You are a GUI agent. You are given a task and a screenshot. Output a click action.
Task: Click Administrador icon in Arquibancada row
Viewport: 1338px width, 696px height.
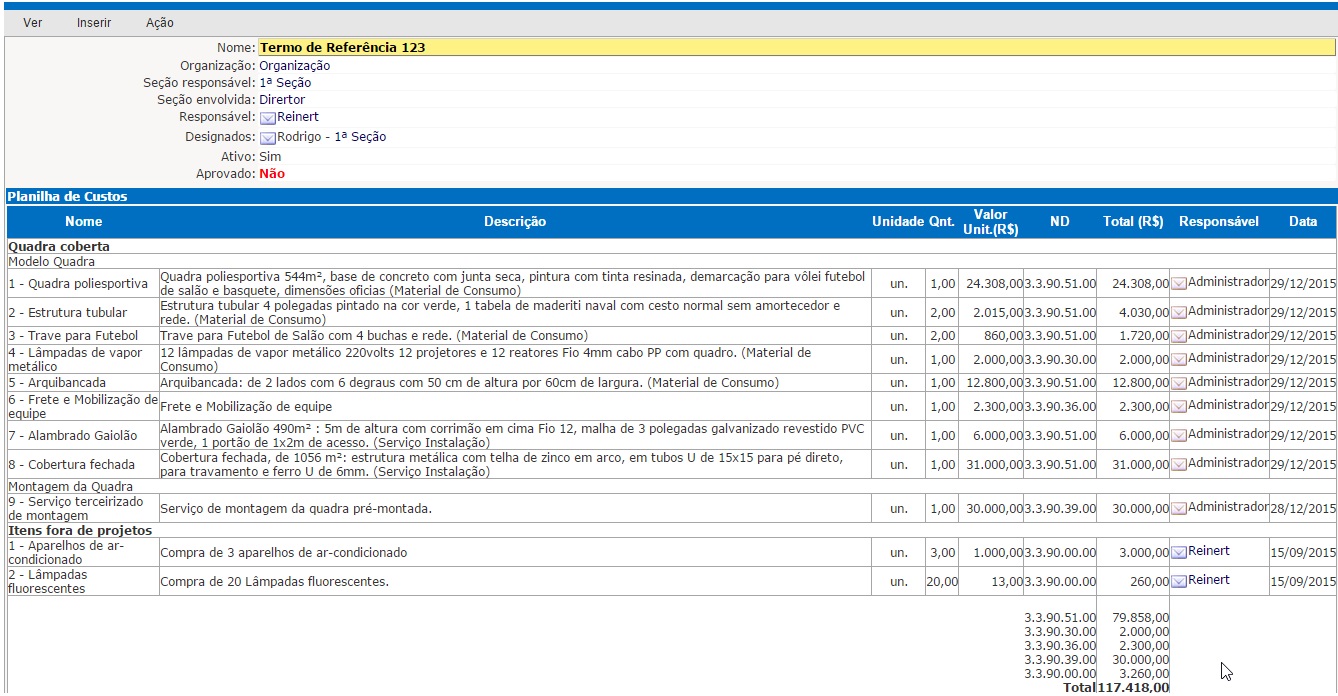point(1179,383)
